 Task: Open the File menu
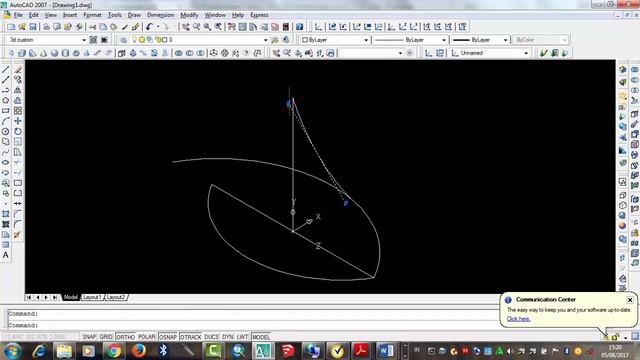tap(18, 15)
